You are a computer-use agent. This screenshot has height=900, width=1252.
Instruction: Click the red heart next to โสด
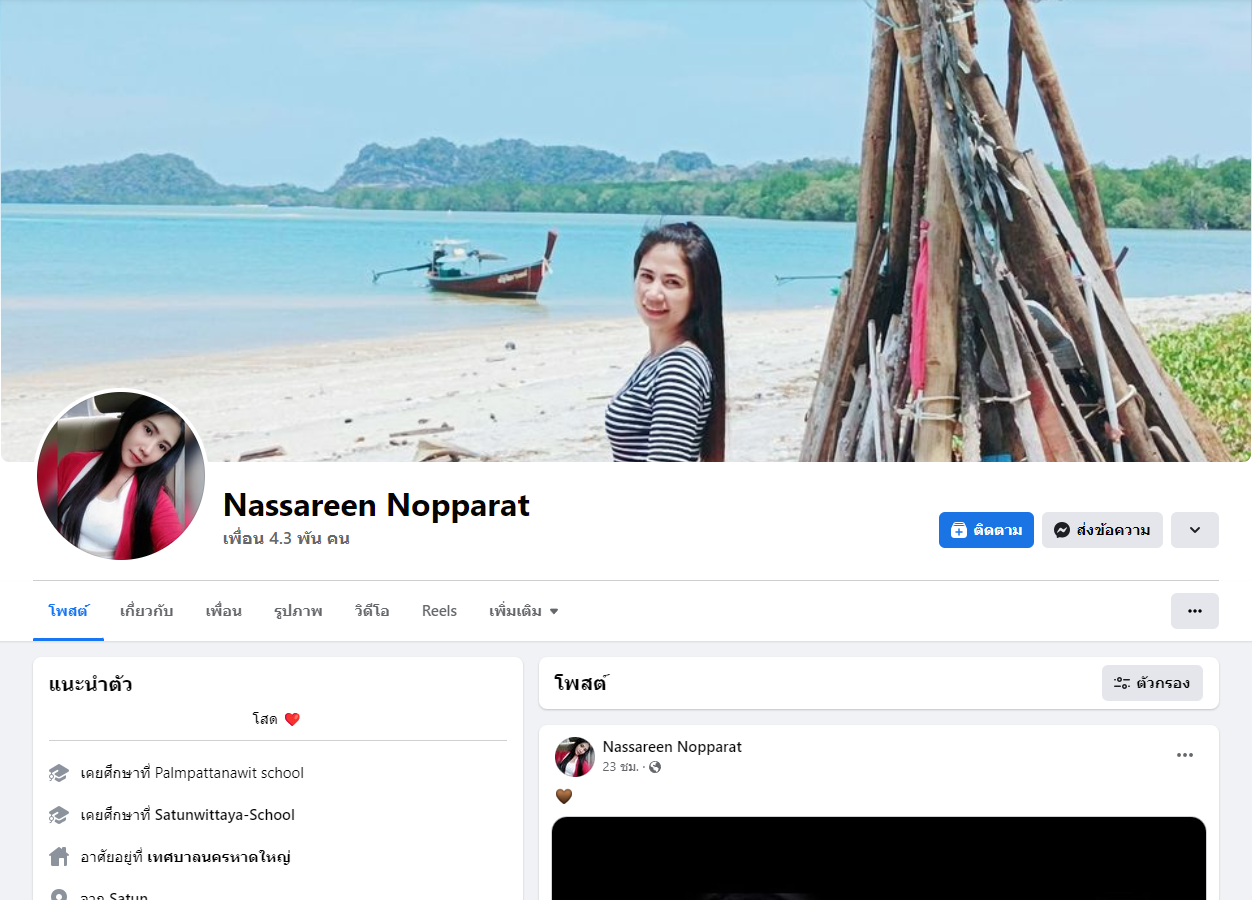[x=292, y=719]
